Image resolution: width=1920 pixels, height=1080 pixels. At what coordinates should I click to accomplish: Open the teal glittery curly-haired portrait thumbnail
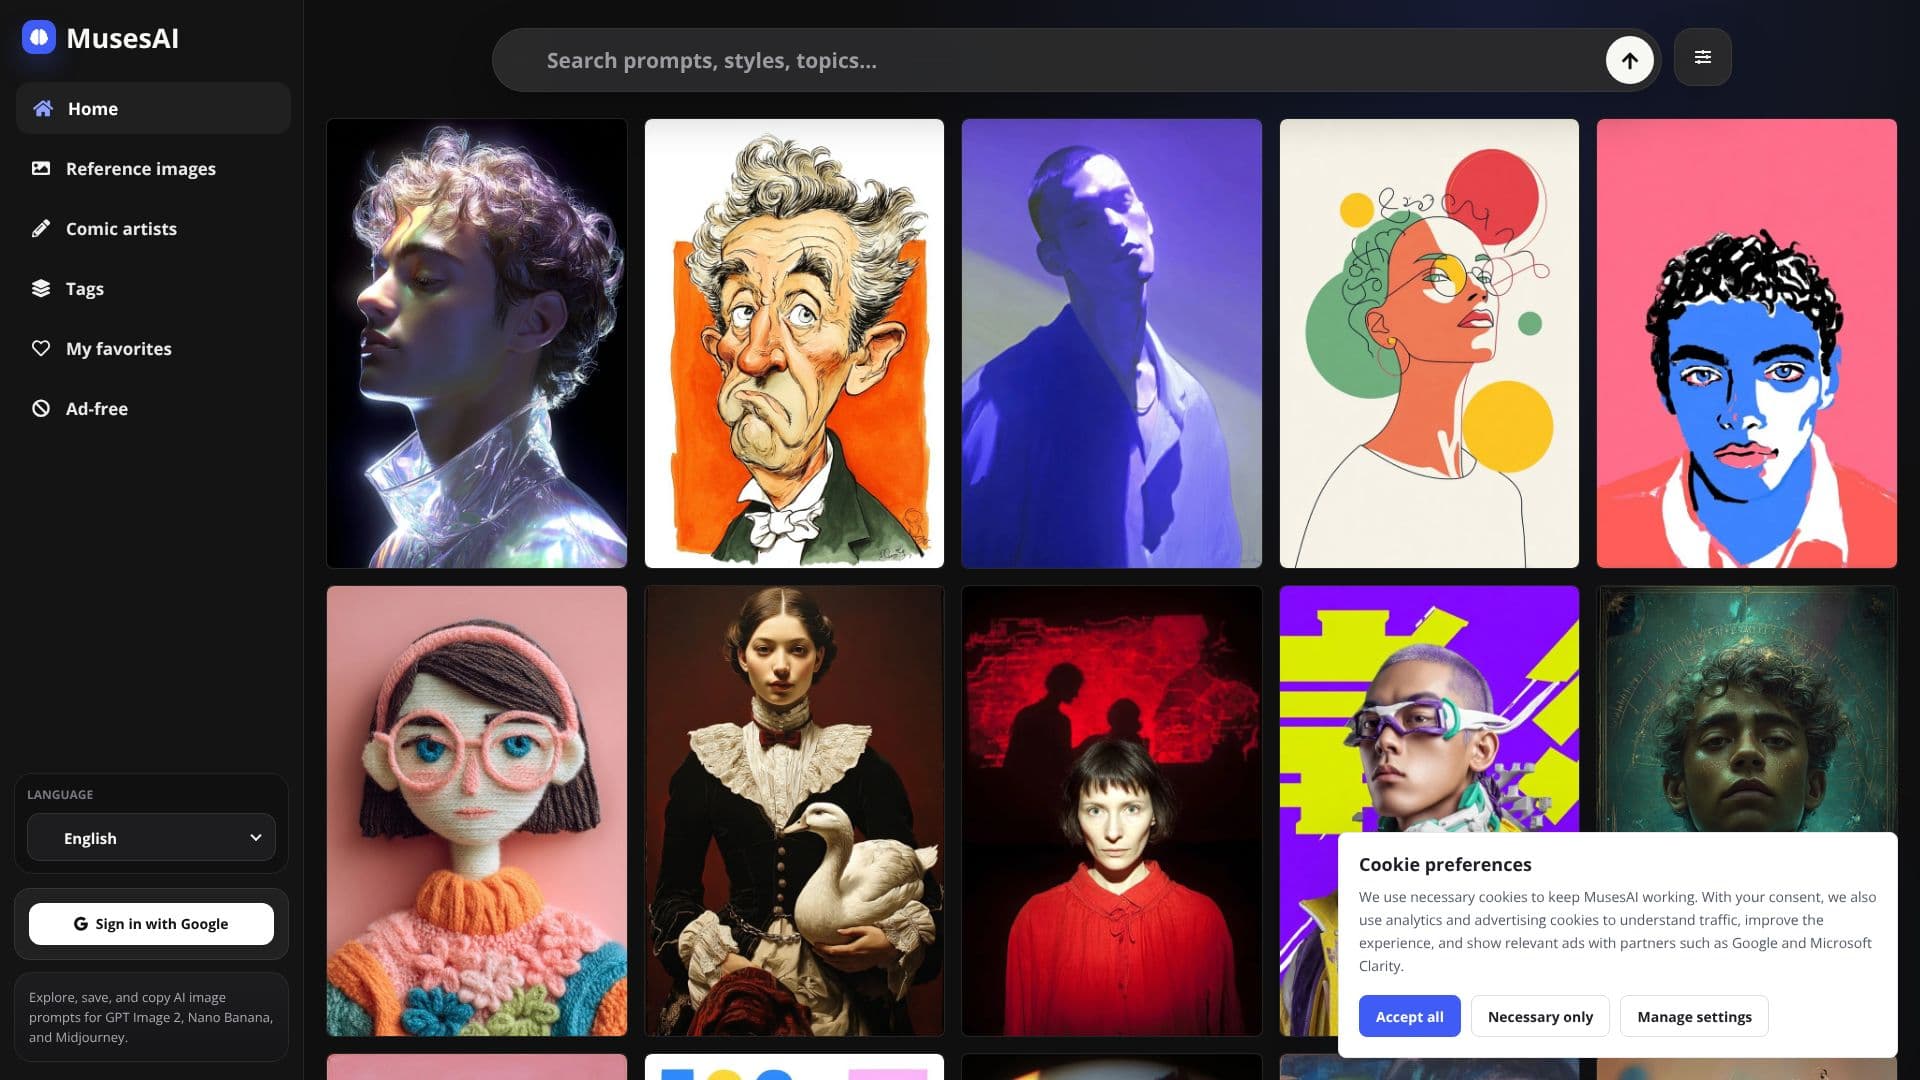[x=1746, y=710]
